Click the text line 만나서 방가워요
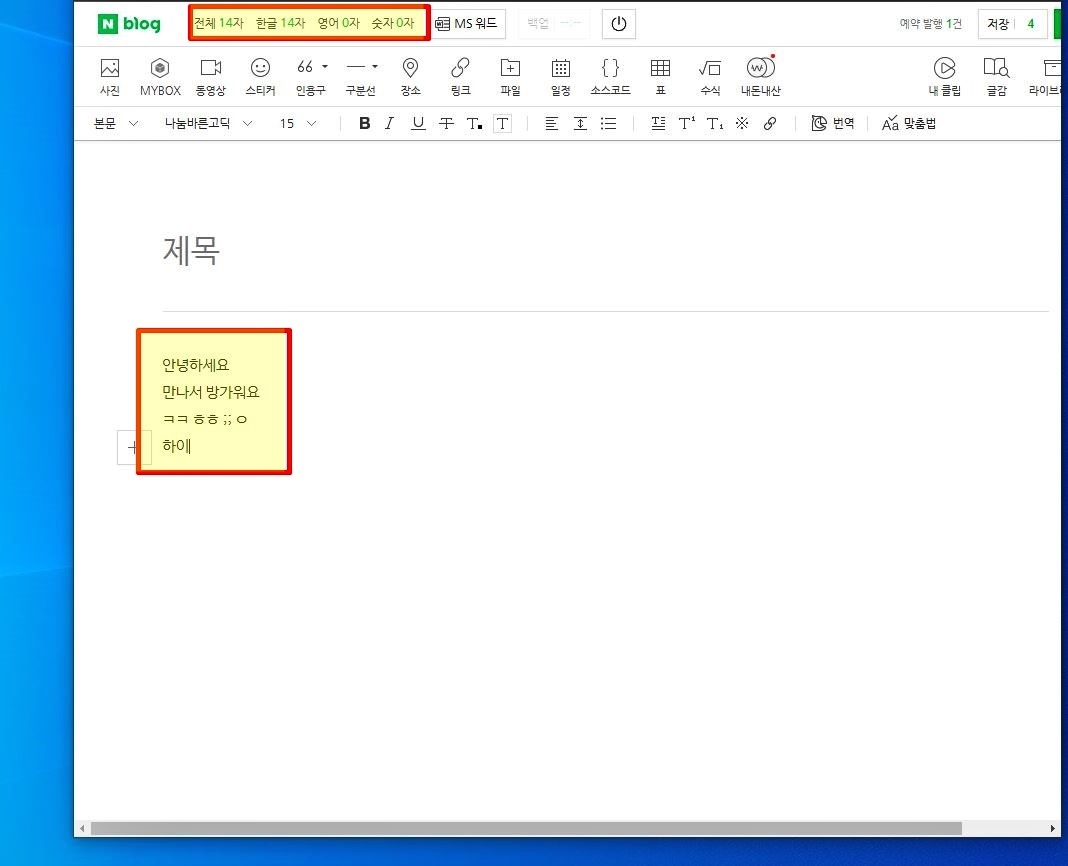This screenshot has height=866, width=1068. click(x=210, y=392)
